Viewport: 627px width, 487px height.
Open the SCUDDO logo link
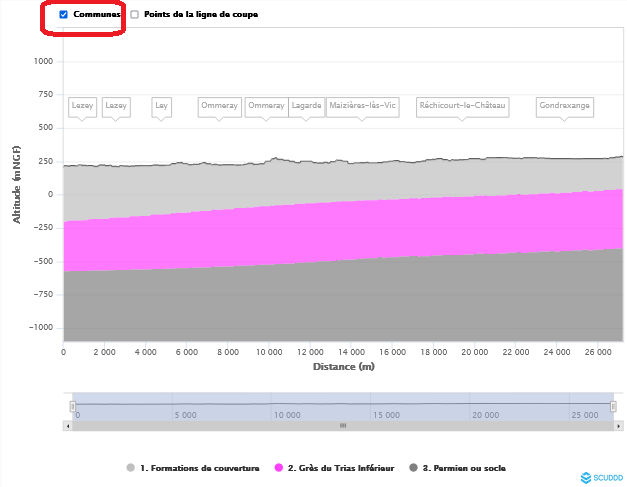click(601, 478)
